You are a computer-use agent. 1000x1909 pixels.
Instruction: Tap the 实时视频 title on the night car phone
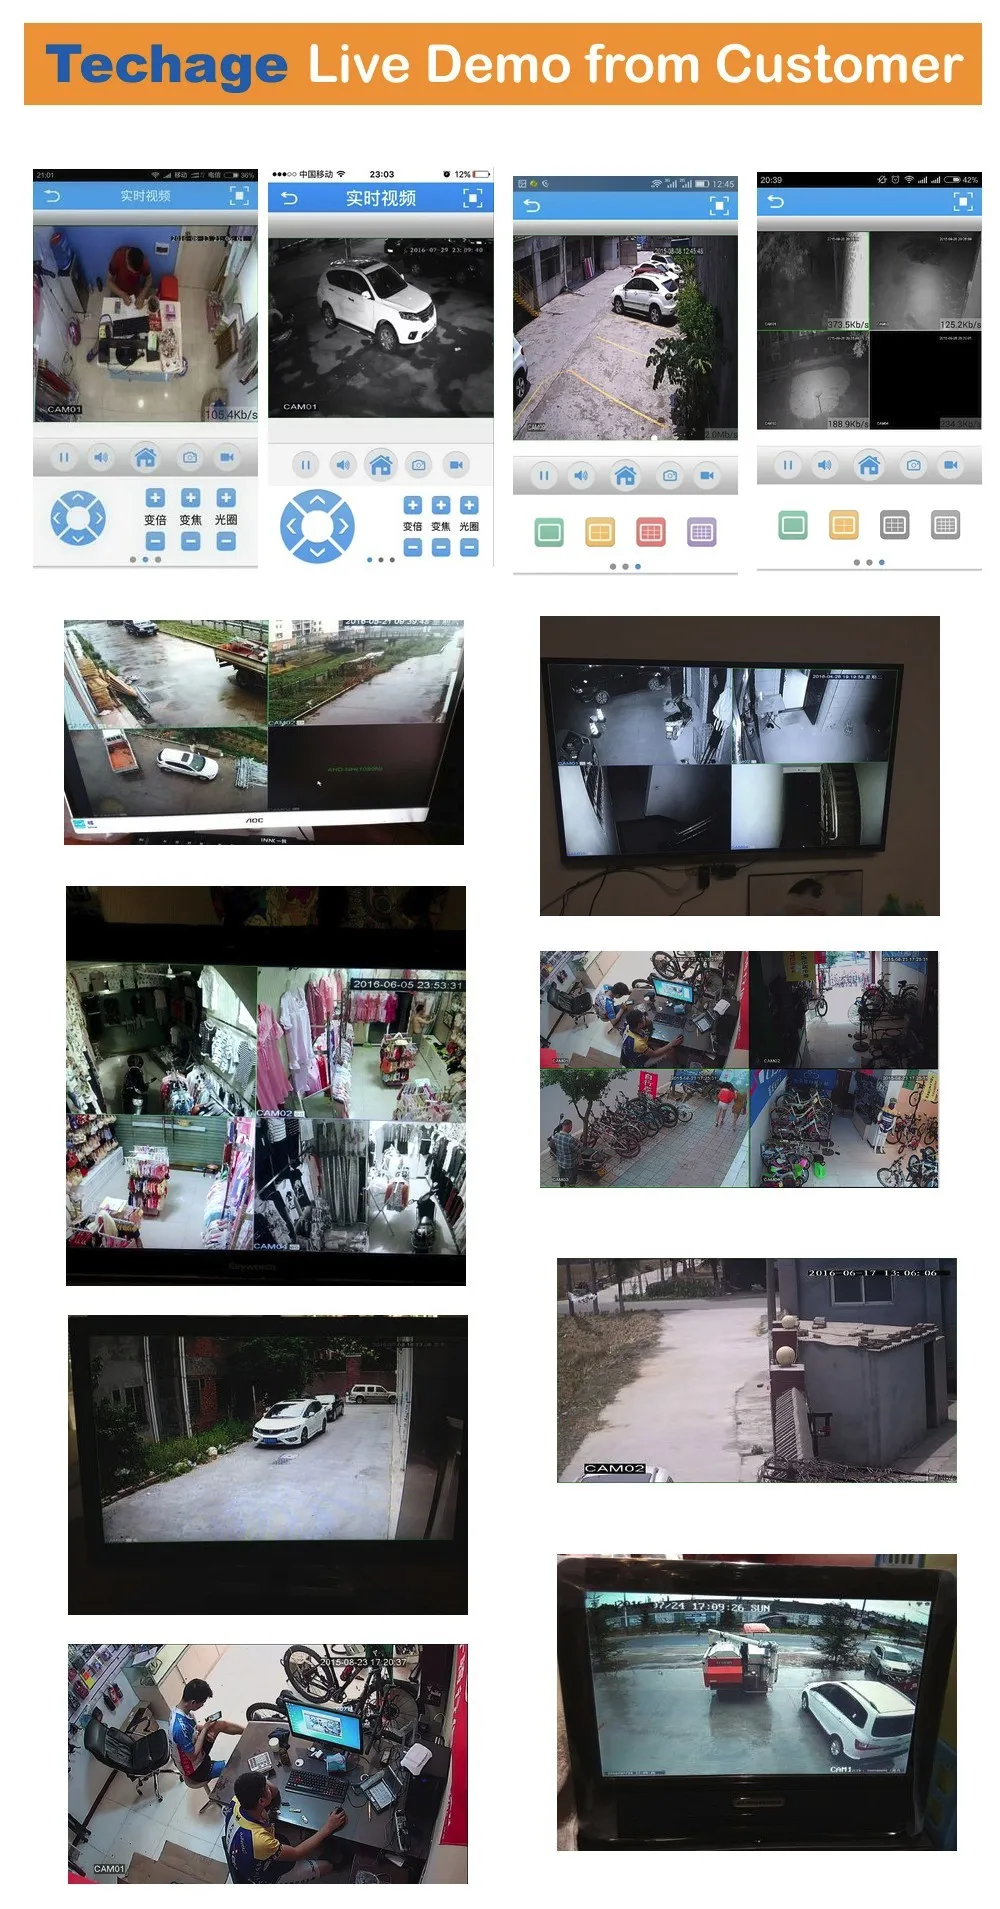381,198
